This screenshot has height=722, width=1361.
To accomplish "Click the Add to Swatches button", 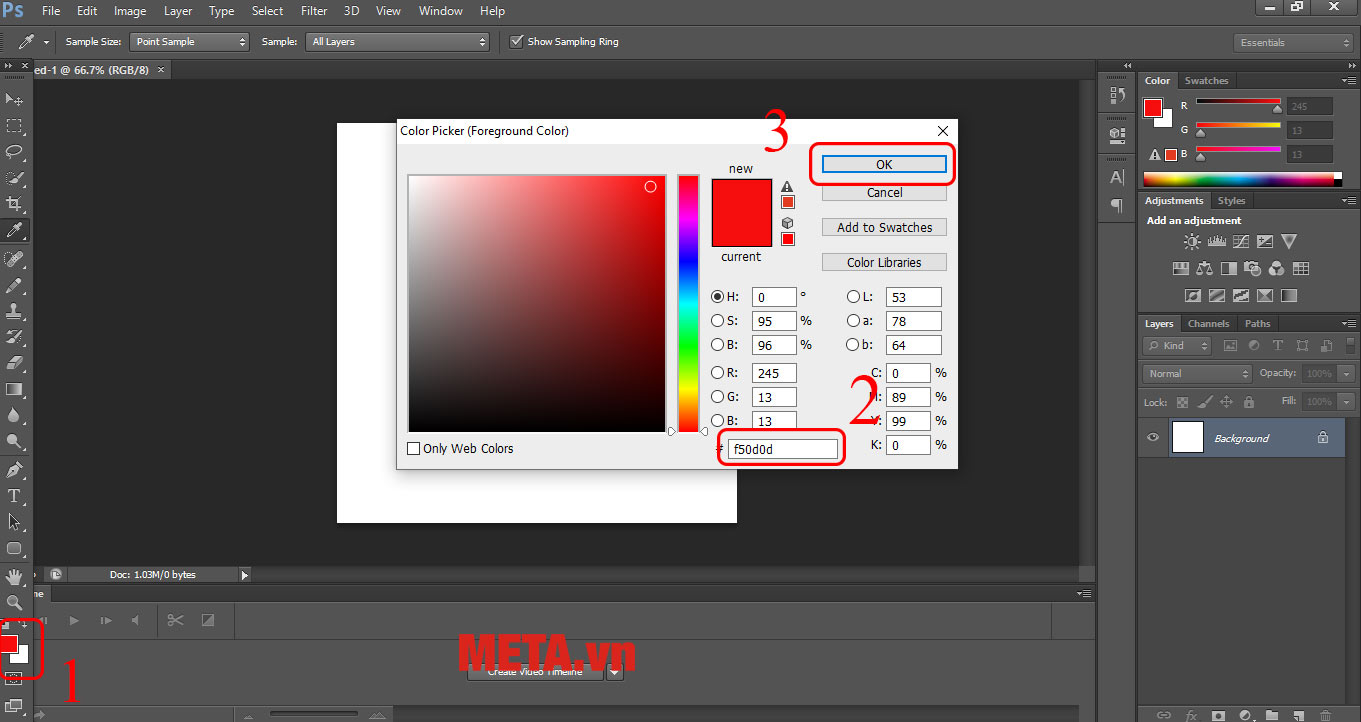I will click(x=884, y=228).
